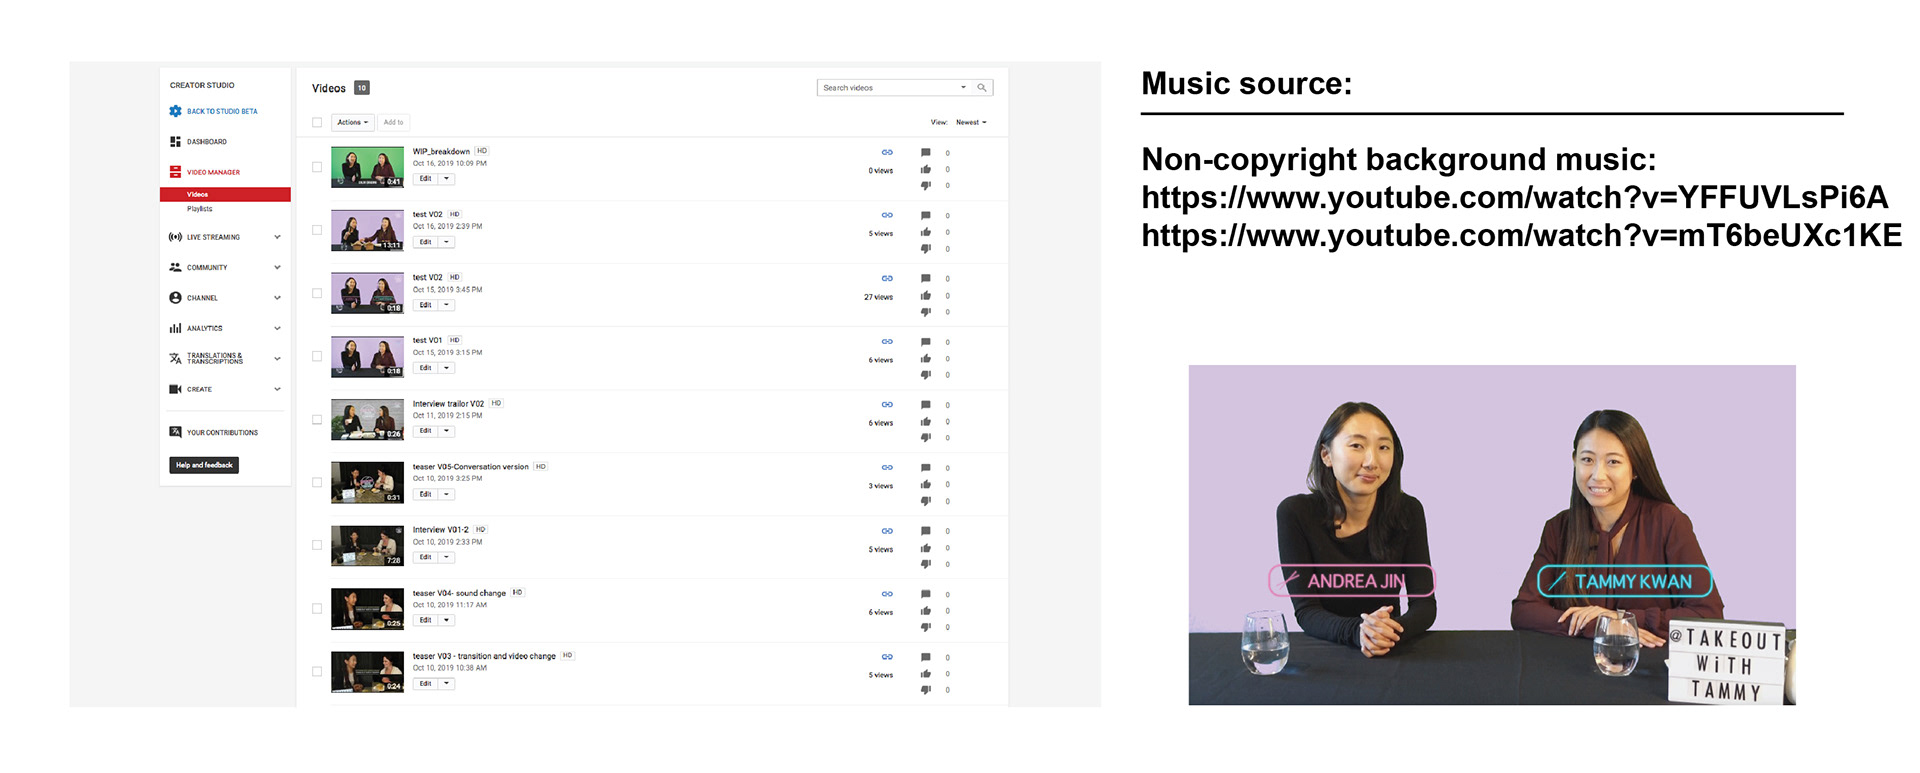Click the Analytics bar chart icon

(175, 328)
